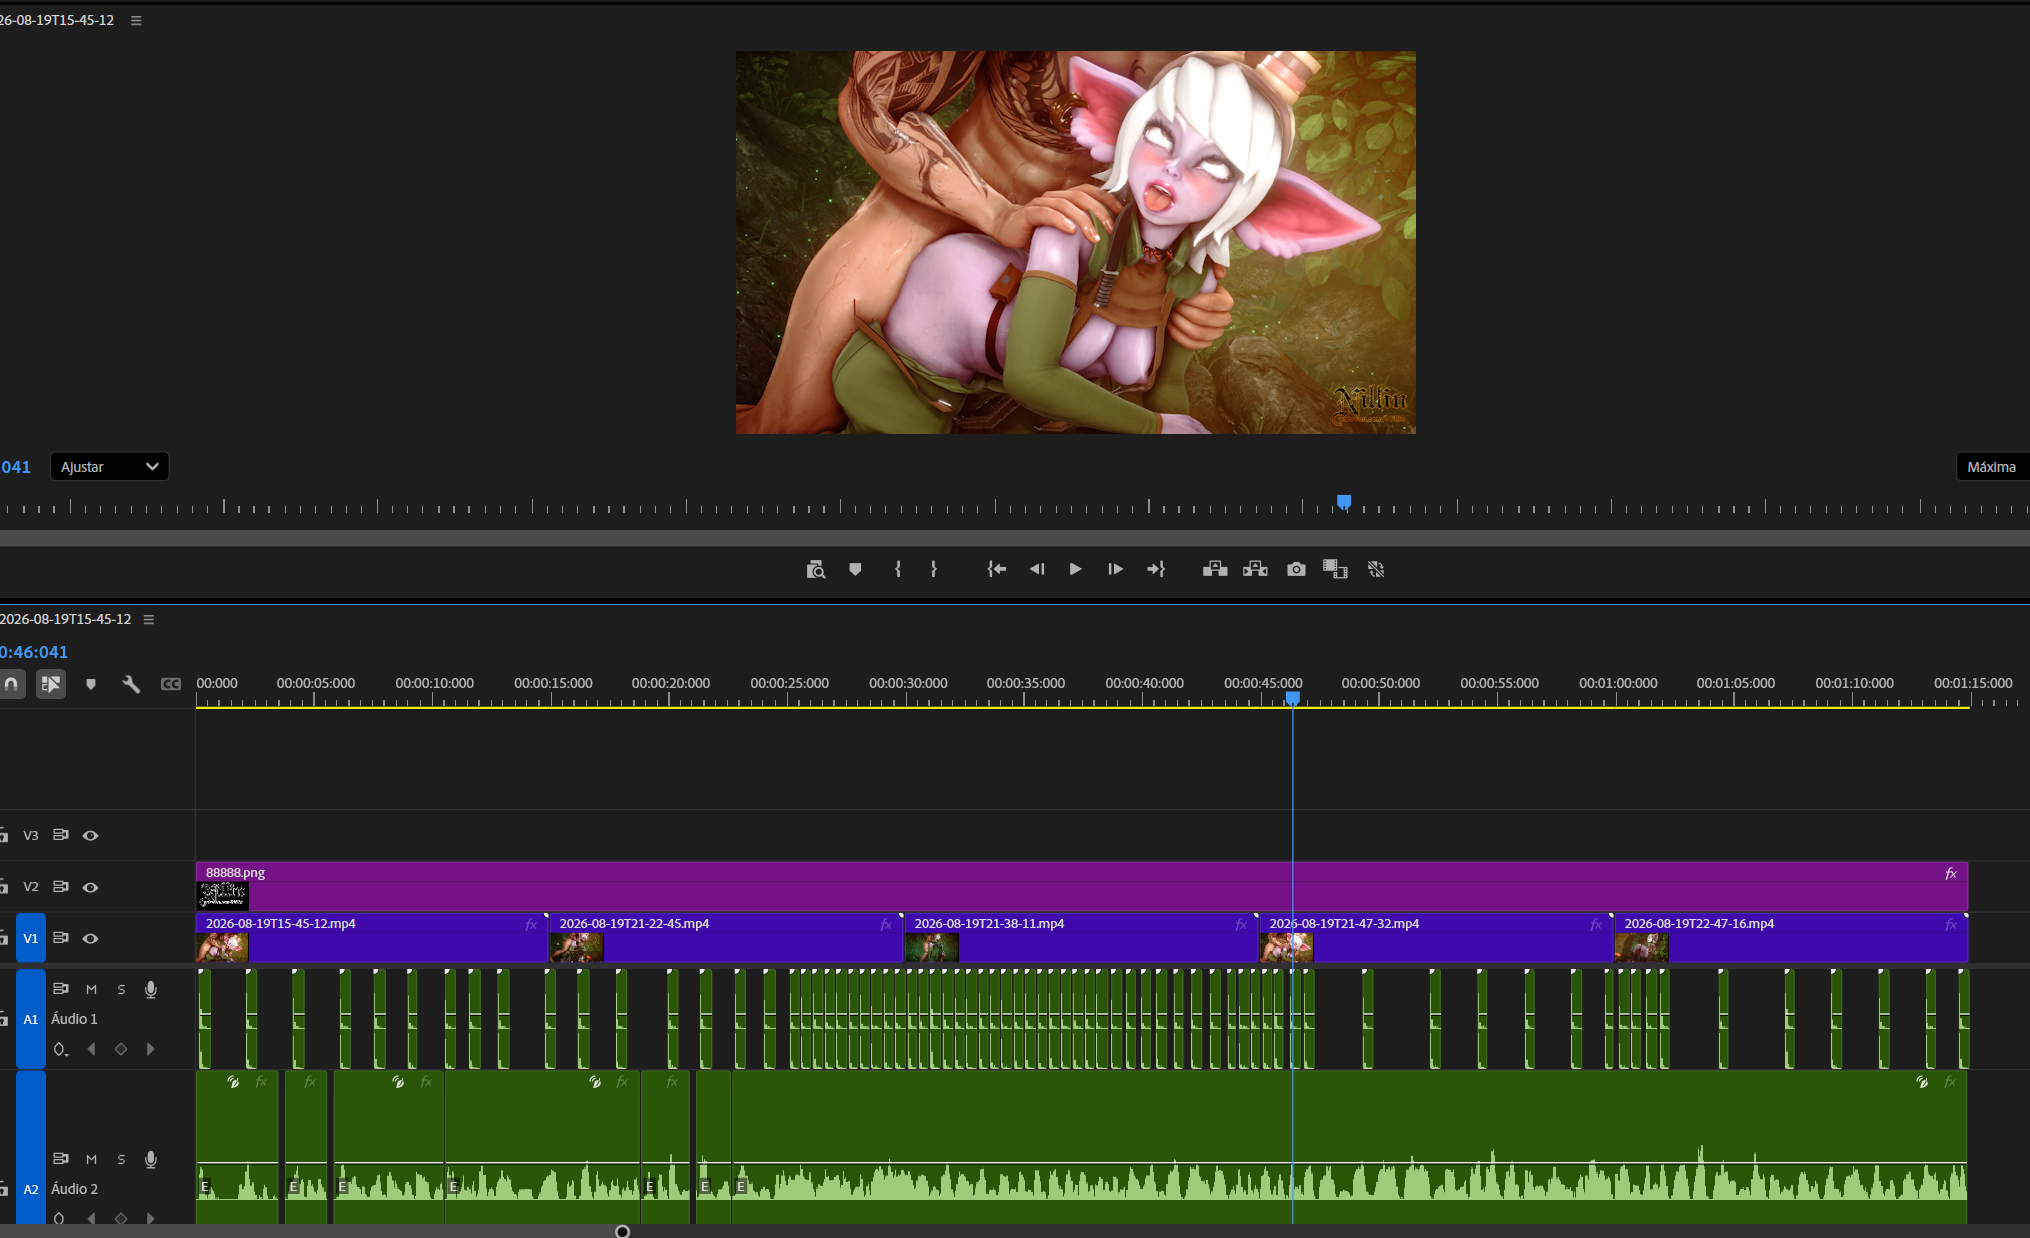Mute the Áudio 1 track
Viewport: 2030px width, 1238px height.
pyautogui.click(x=91, y=989)
